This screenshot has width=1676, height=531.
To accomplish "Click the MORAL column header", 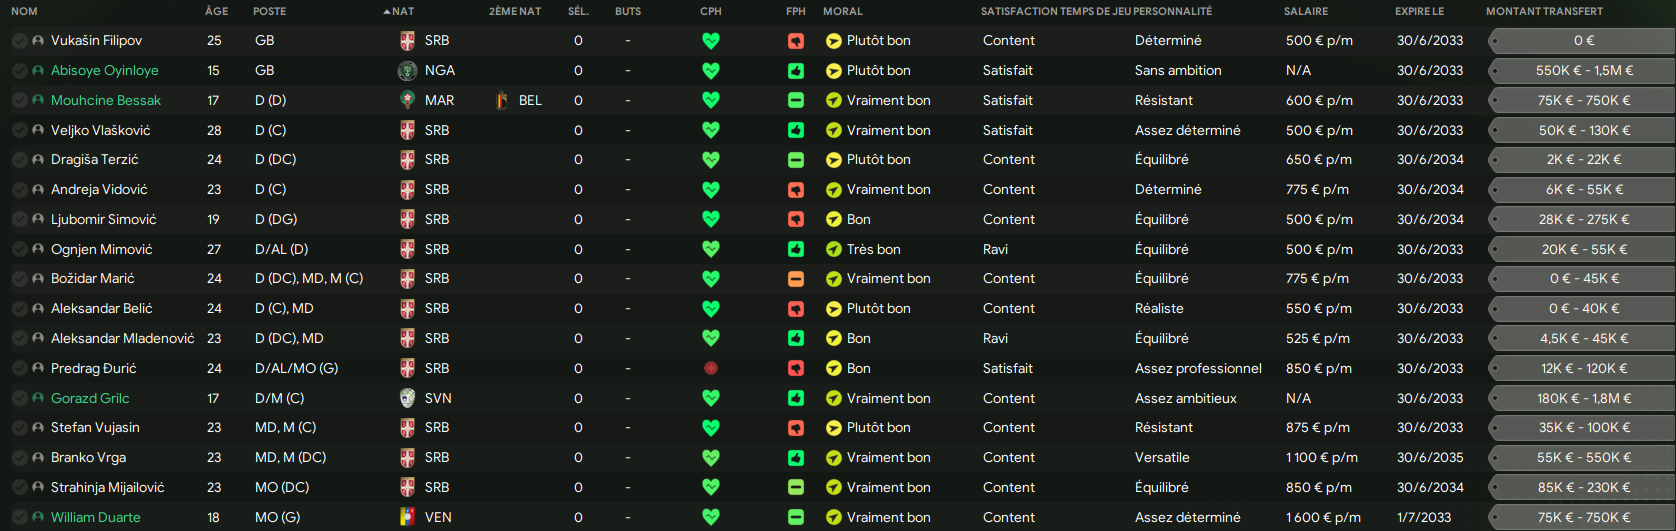I will 843,11.
